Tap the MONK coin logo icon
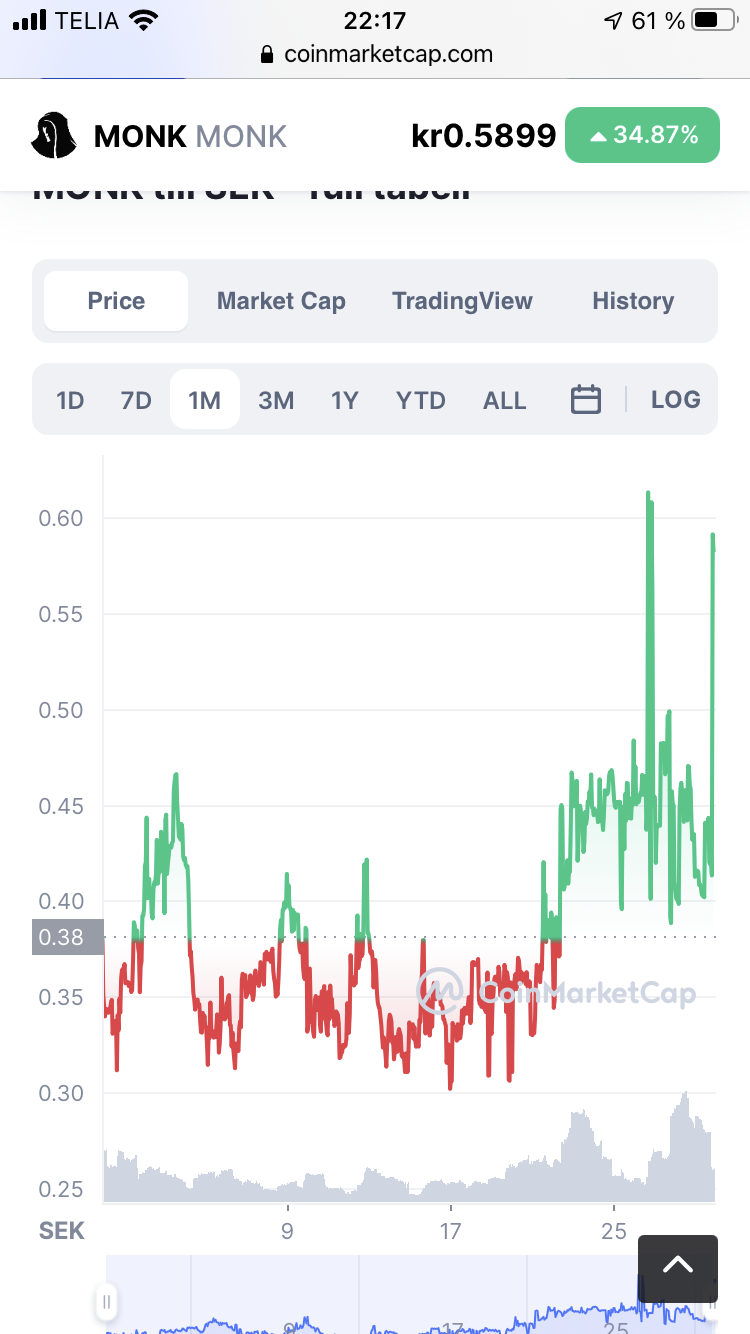Viewport: 750px width, 1334px height. coord(54,135)
